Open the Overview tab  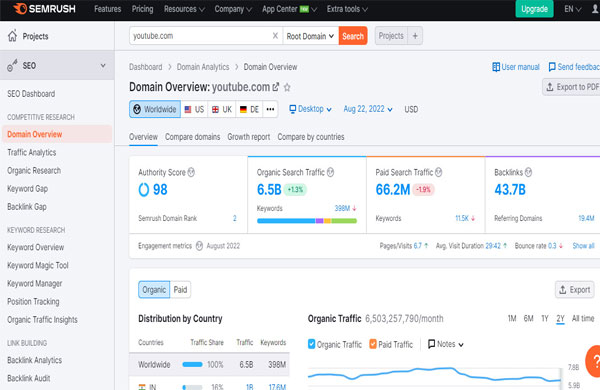tap(143, 137)
